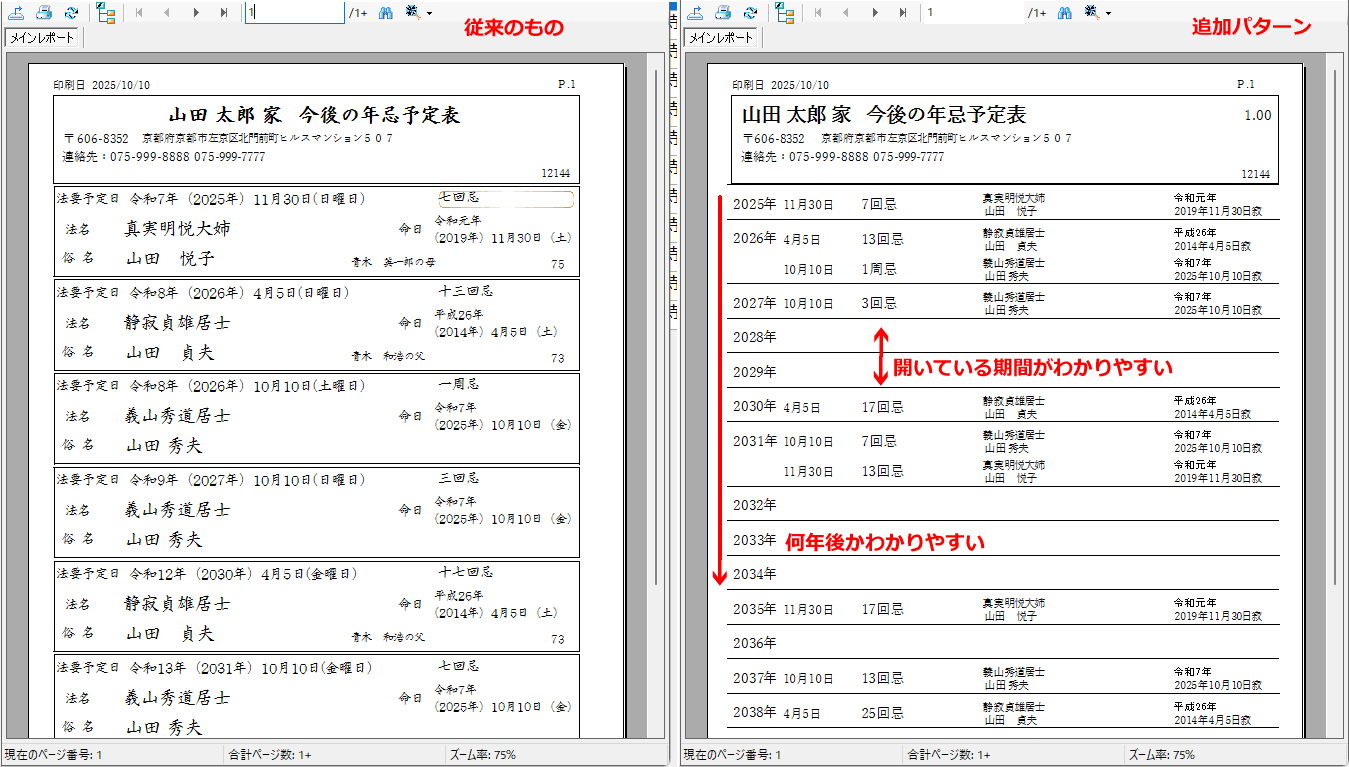The image size is (1349, 767).
Task: Go to next page in right viewer
Action: tap(875, 13)
